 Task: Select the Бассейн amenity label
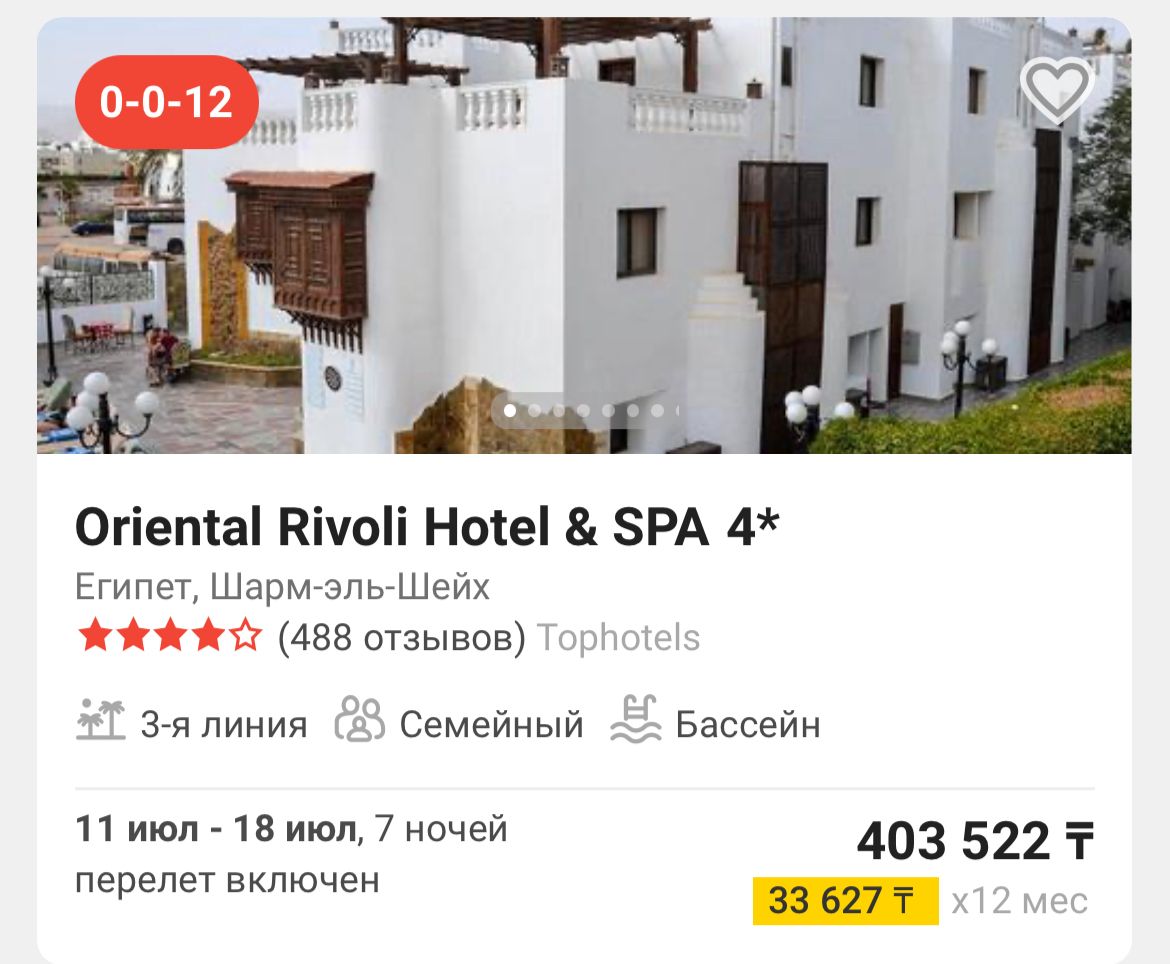(x=748, y=724)
